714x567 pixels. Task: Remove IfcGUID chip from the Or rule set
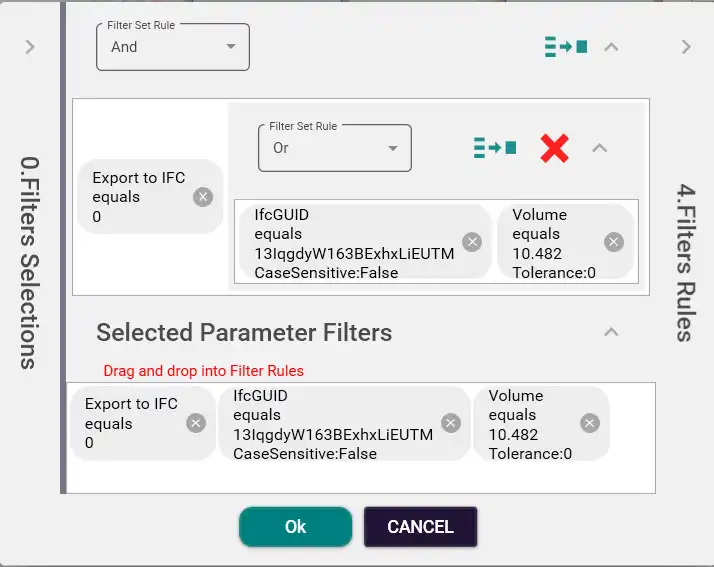pos(472,242)
